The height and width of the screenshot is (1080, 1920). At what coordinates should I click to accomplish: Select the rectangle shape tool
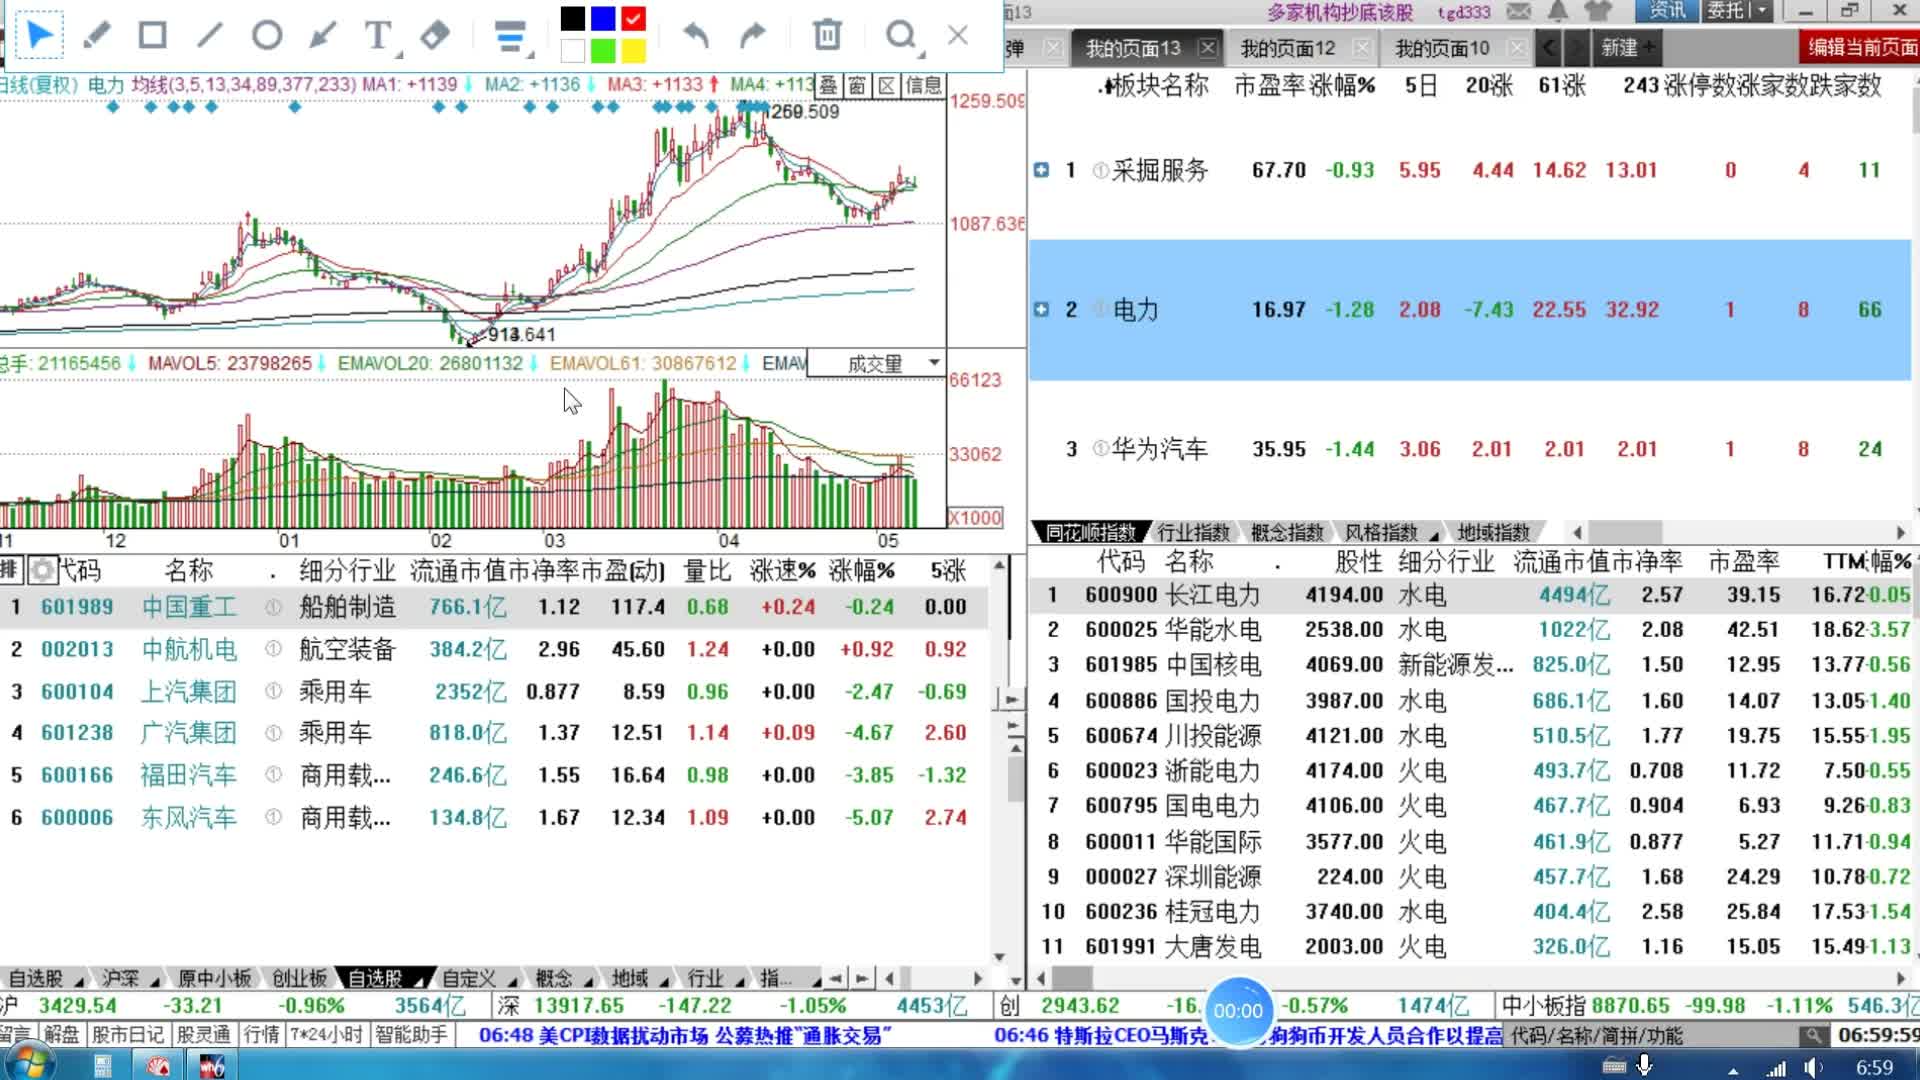click(152, 36)
